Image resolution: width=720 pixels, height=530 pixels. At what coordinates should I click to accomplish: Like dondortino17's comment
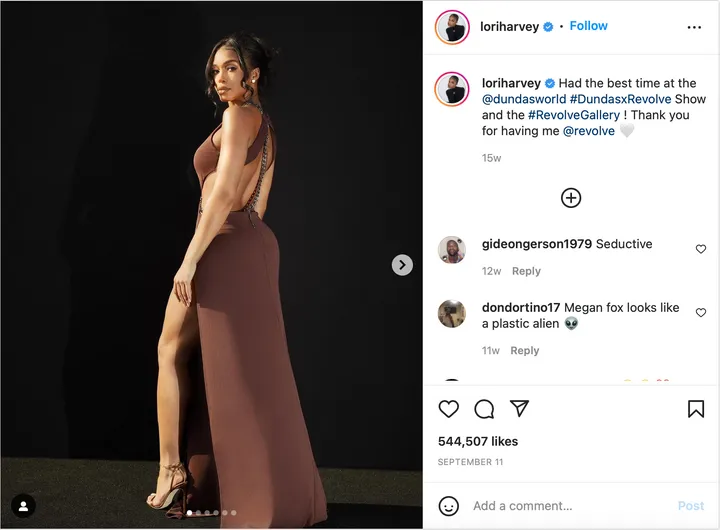(700, 313)
